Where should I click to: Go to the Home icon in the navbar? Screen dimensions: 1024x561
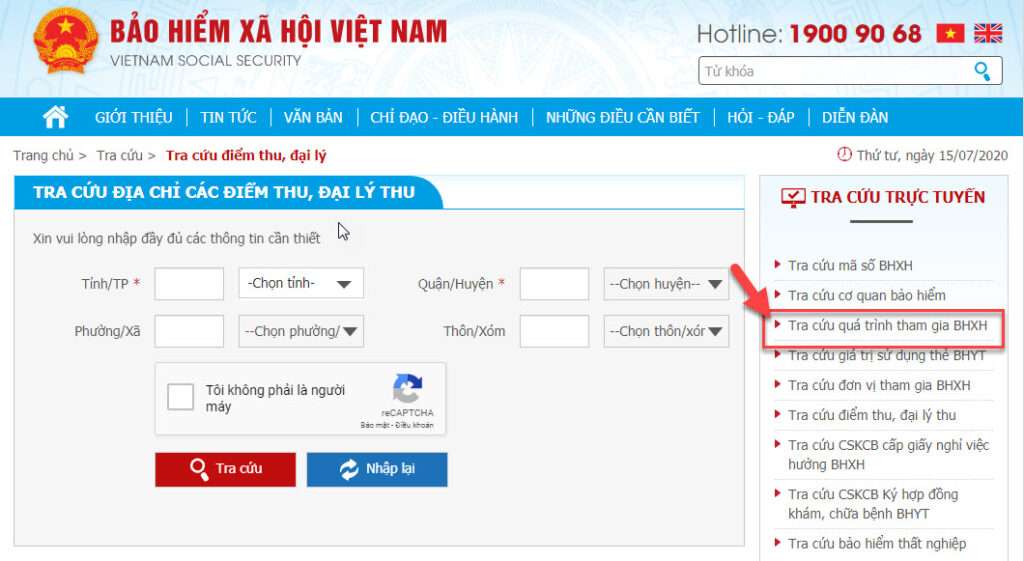tap(56, 117)
